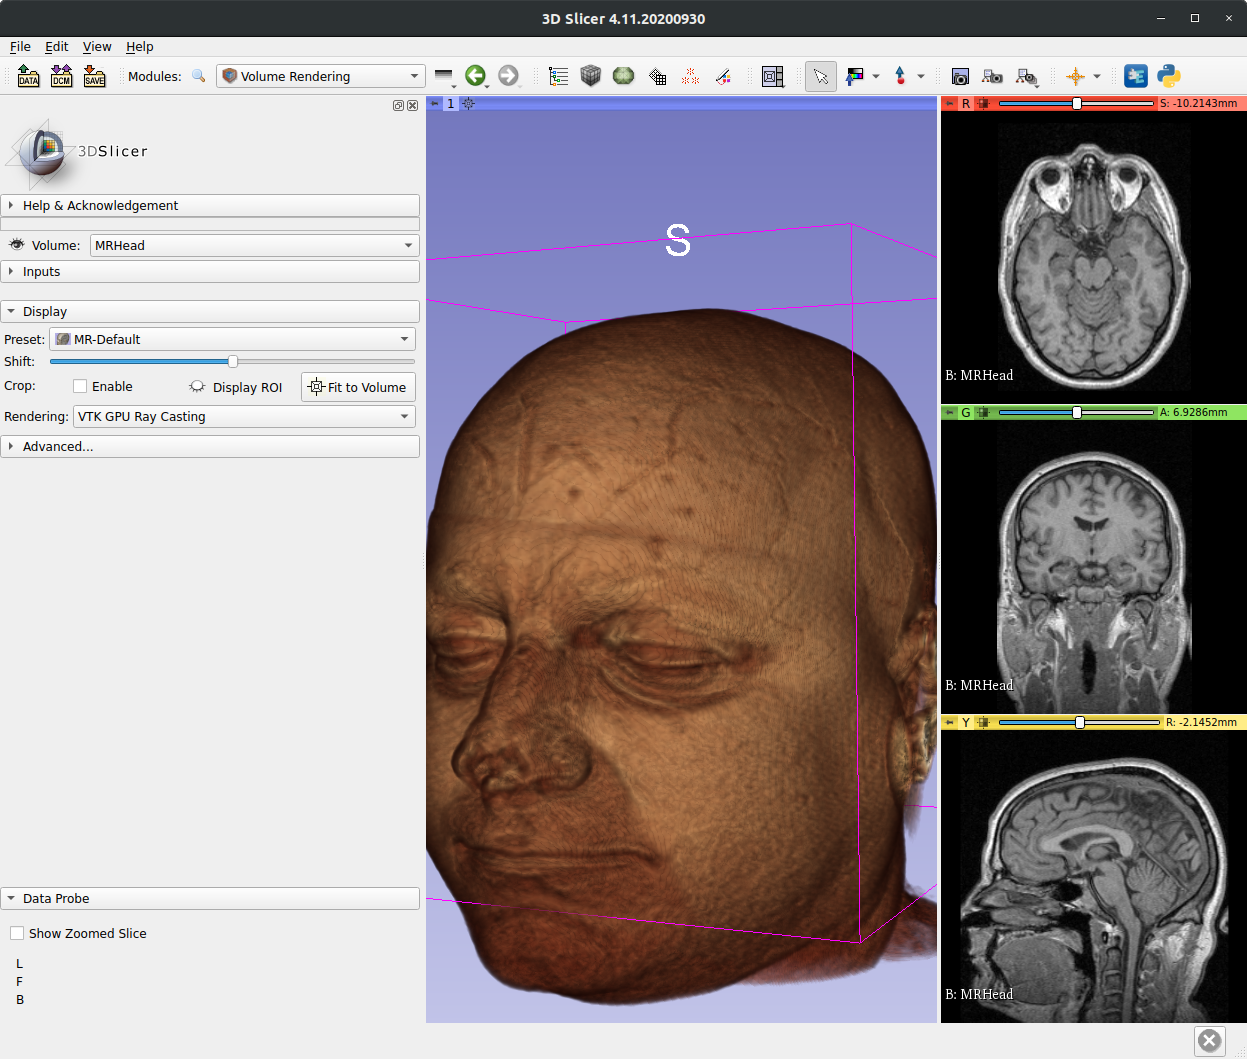Open the Preset MR-Default dropdown

[x=233, y=339]
